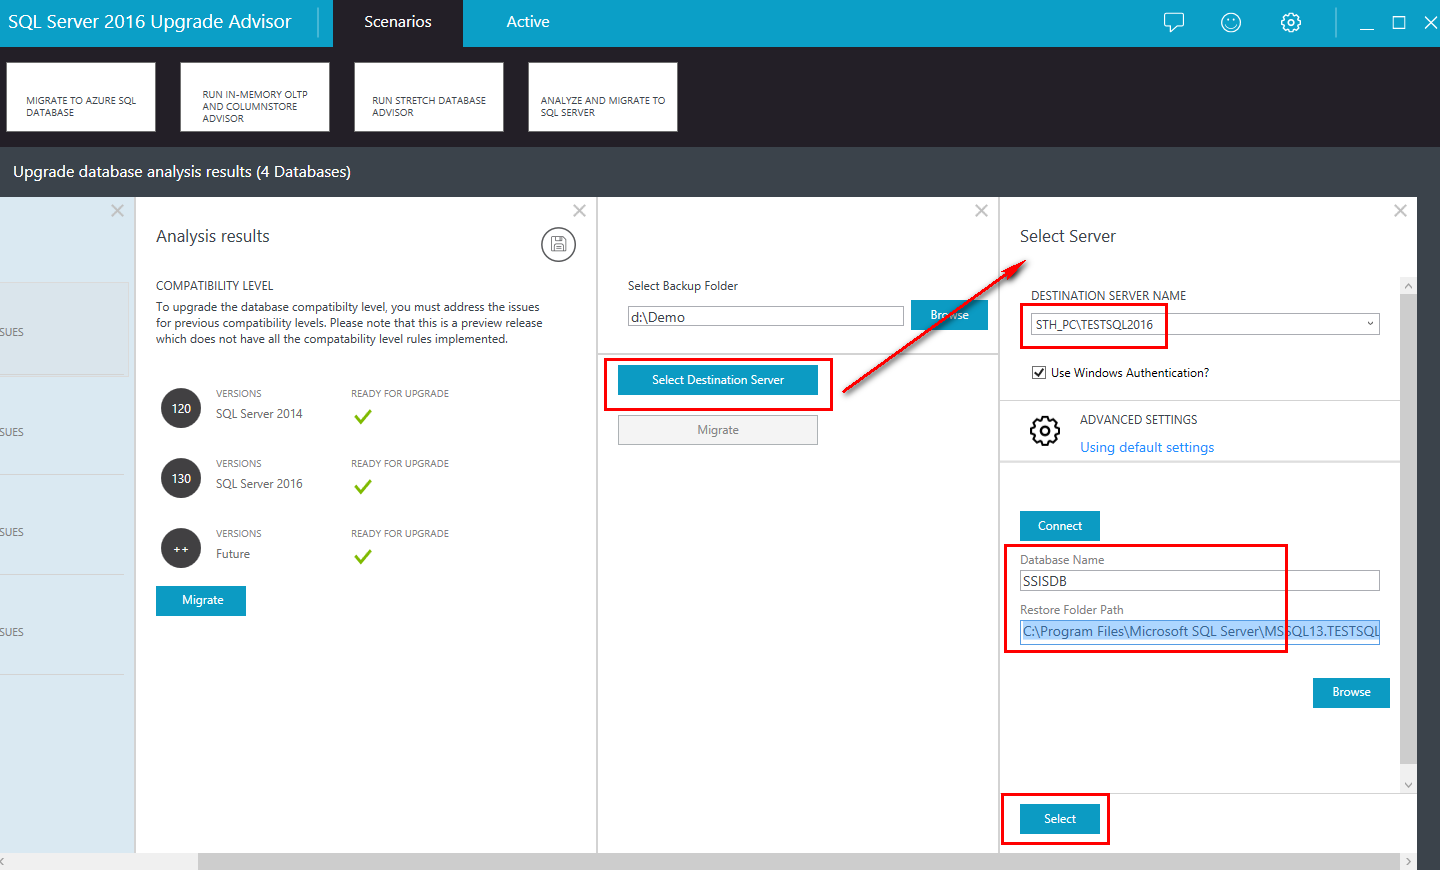
Task: Click the horizontal scrollbar at bottom
Action: [x=798, y=862]
